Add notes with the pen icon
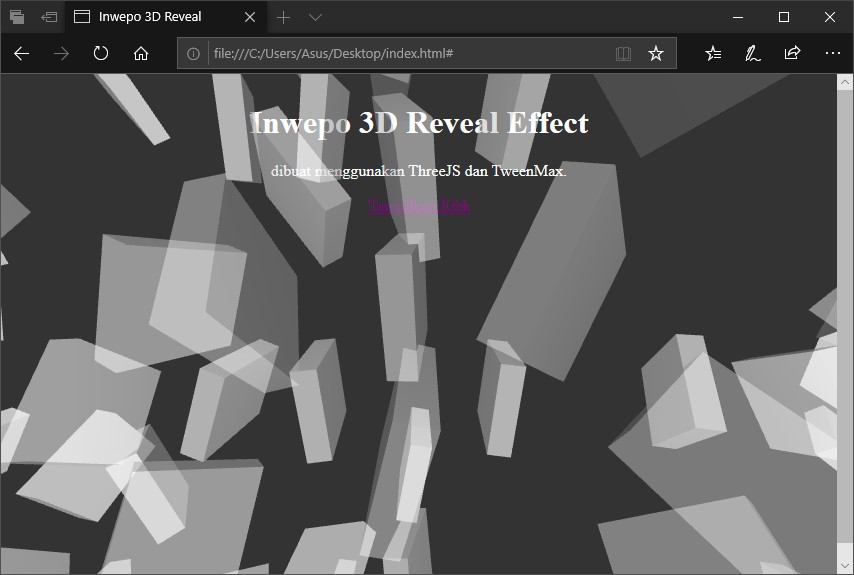Image resolution: width=854 pixels, height=575 pixels. tap(753, 53)
